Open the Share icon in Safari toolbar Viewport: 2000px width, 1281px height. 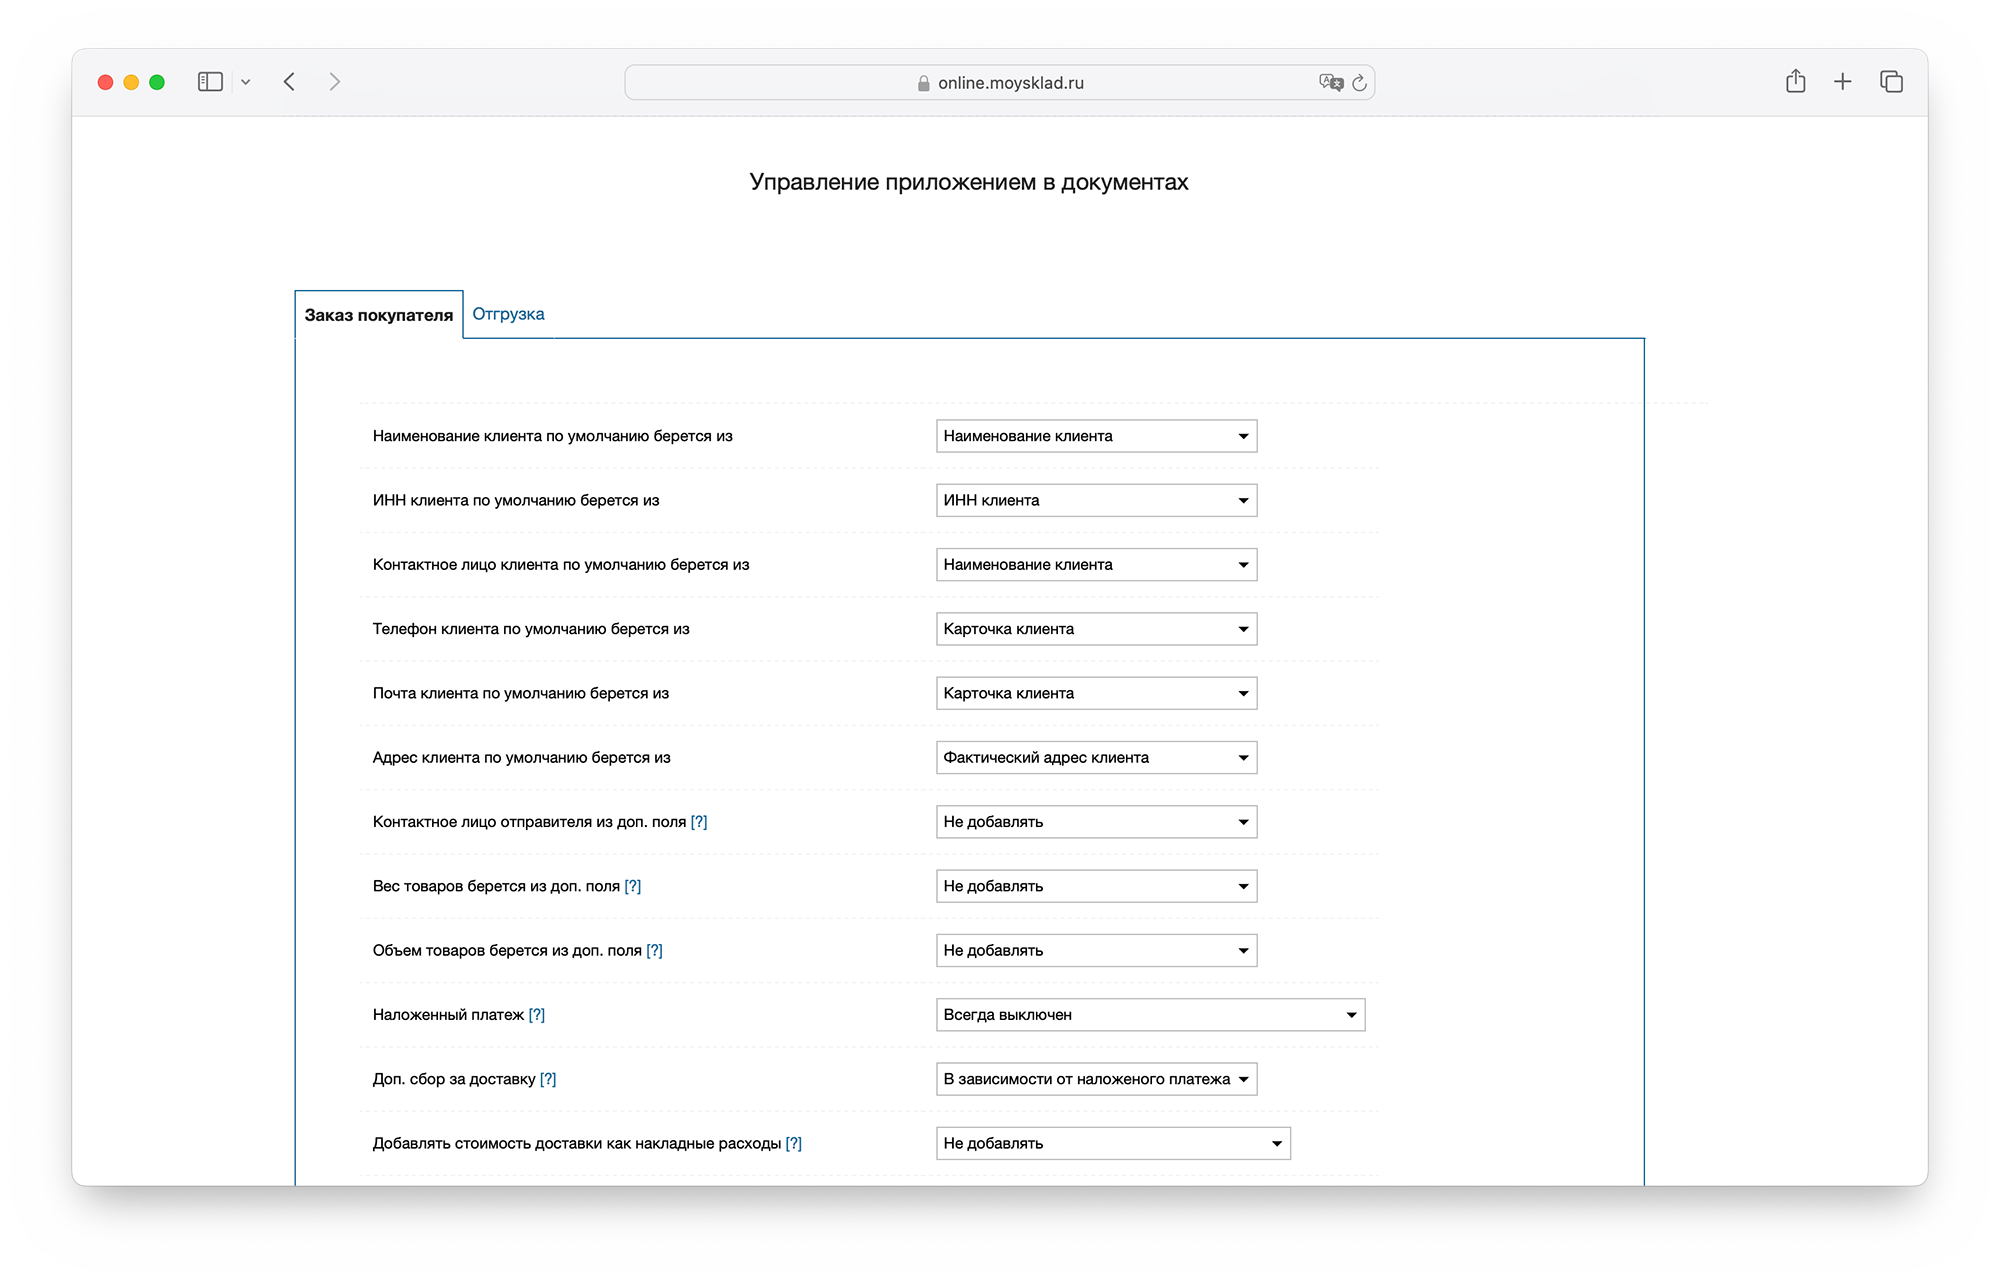tap(1795, 82)
